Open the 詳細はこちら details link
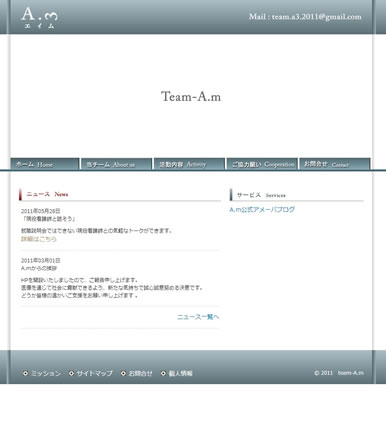 39,239
